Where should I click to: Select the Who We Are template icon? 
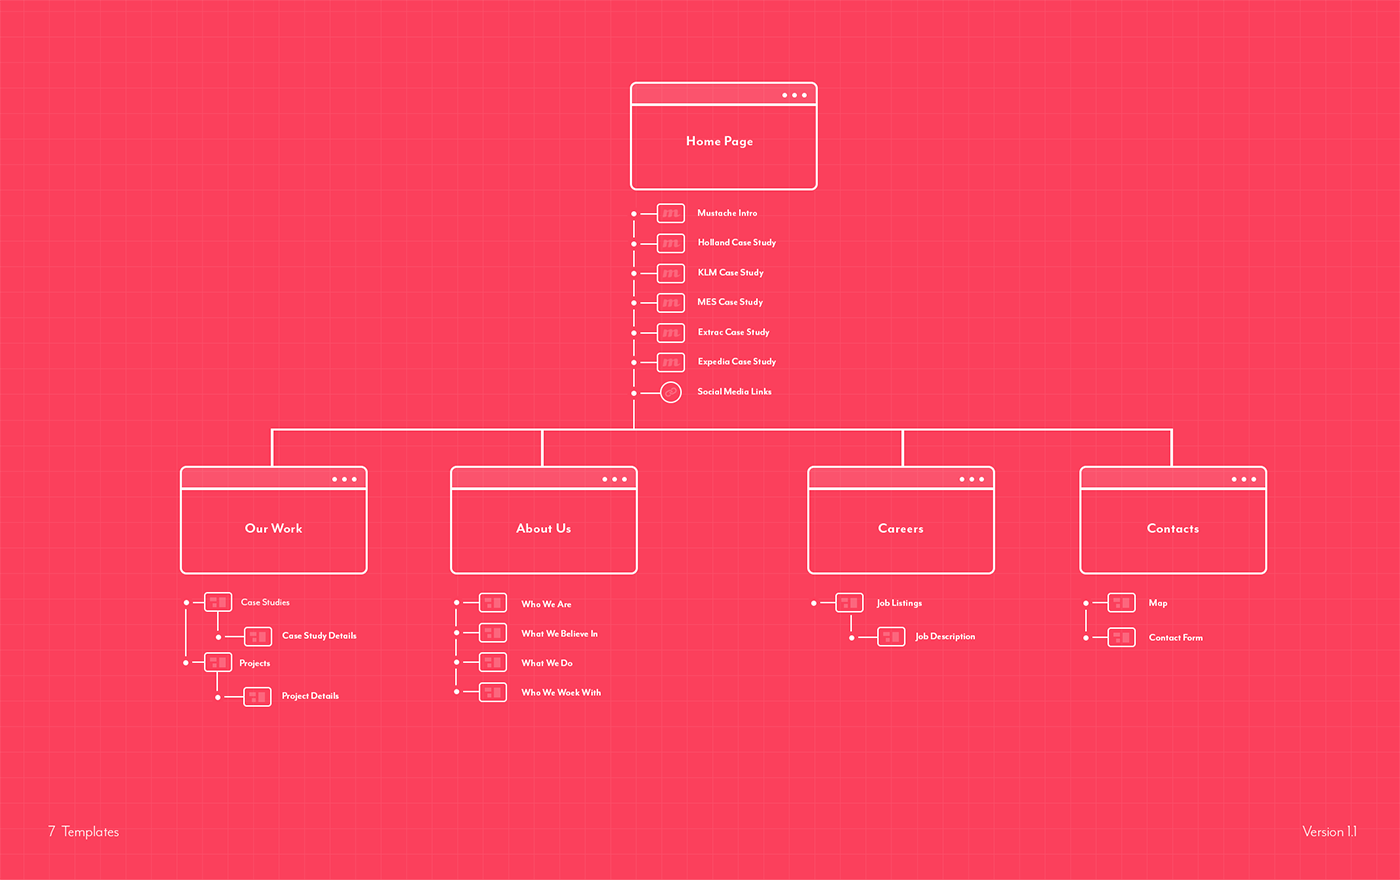pos(493,603)
